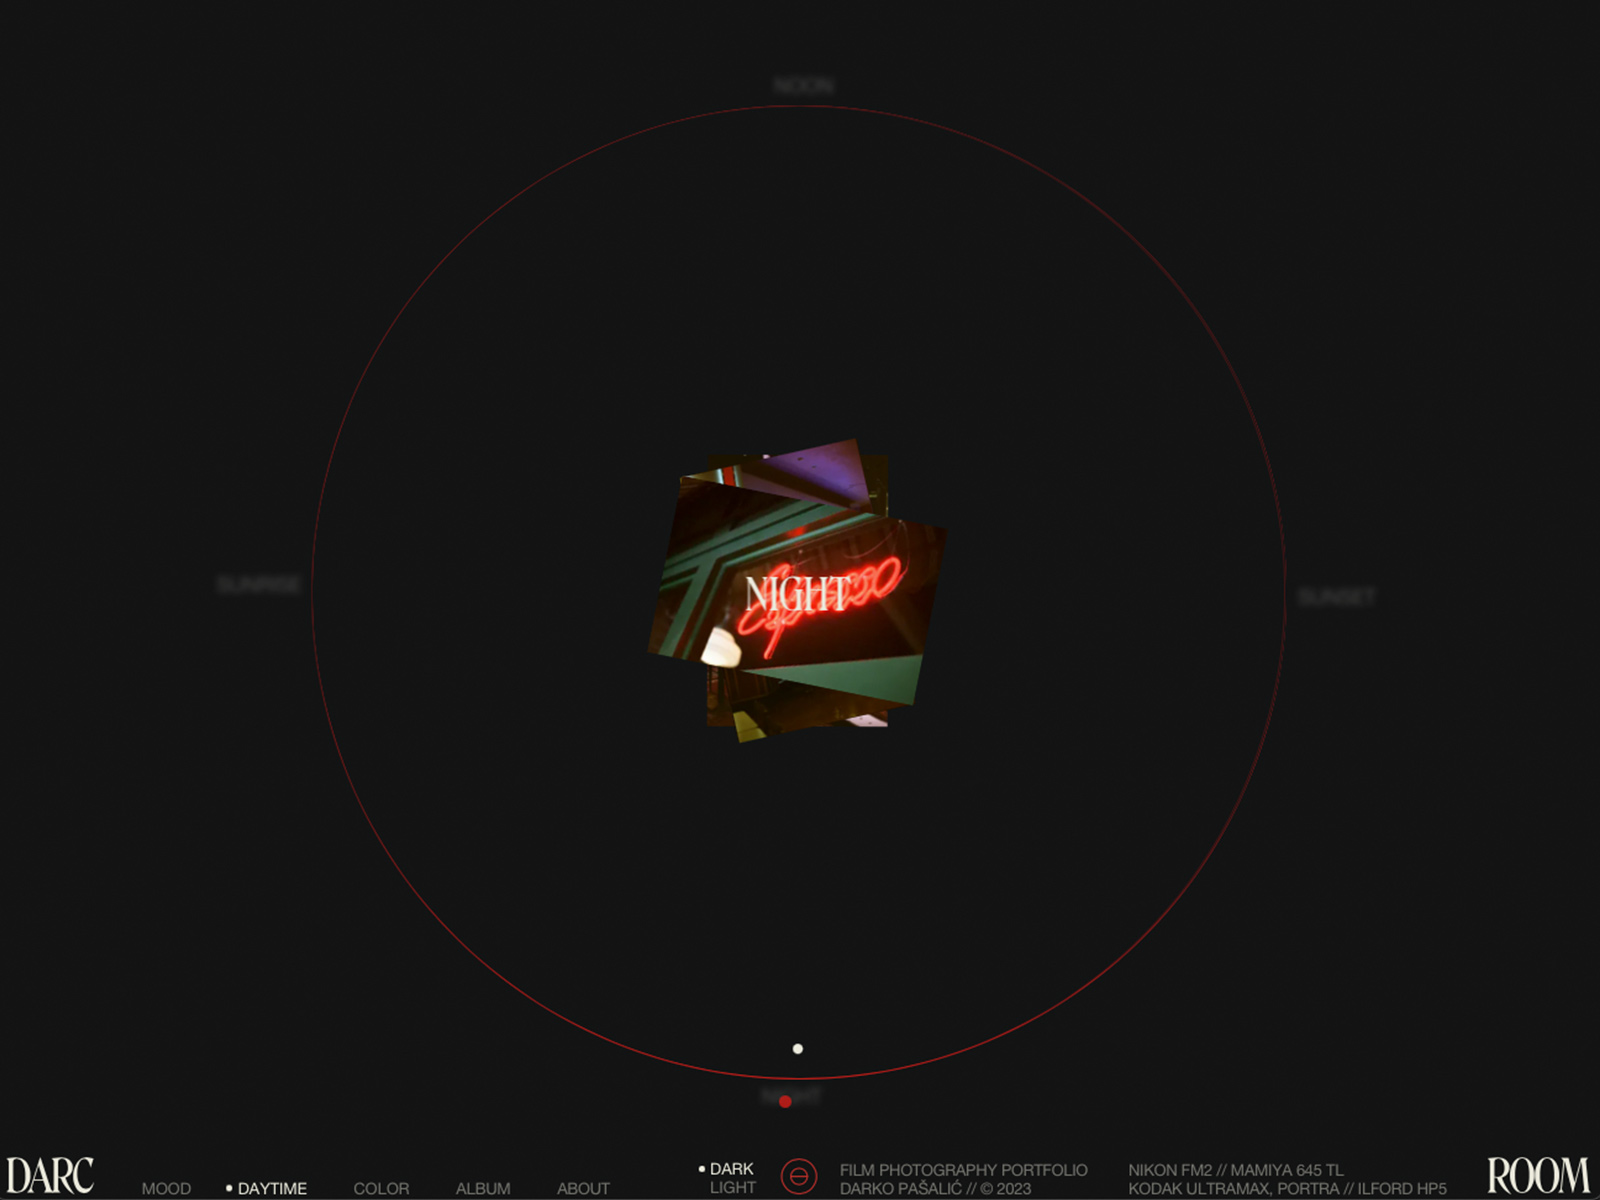The image size is (1600, 1200).
Task: Go to the COLOR section
Action: point(381,1188)
